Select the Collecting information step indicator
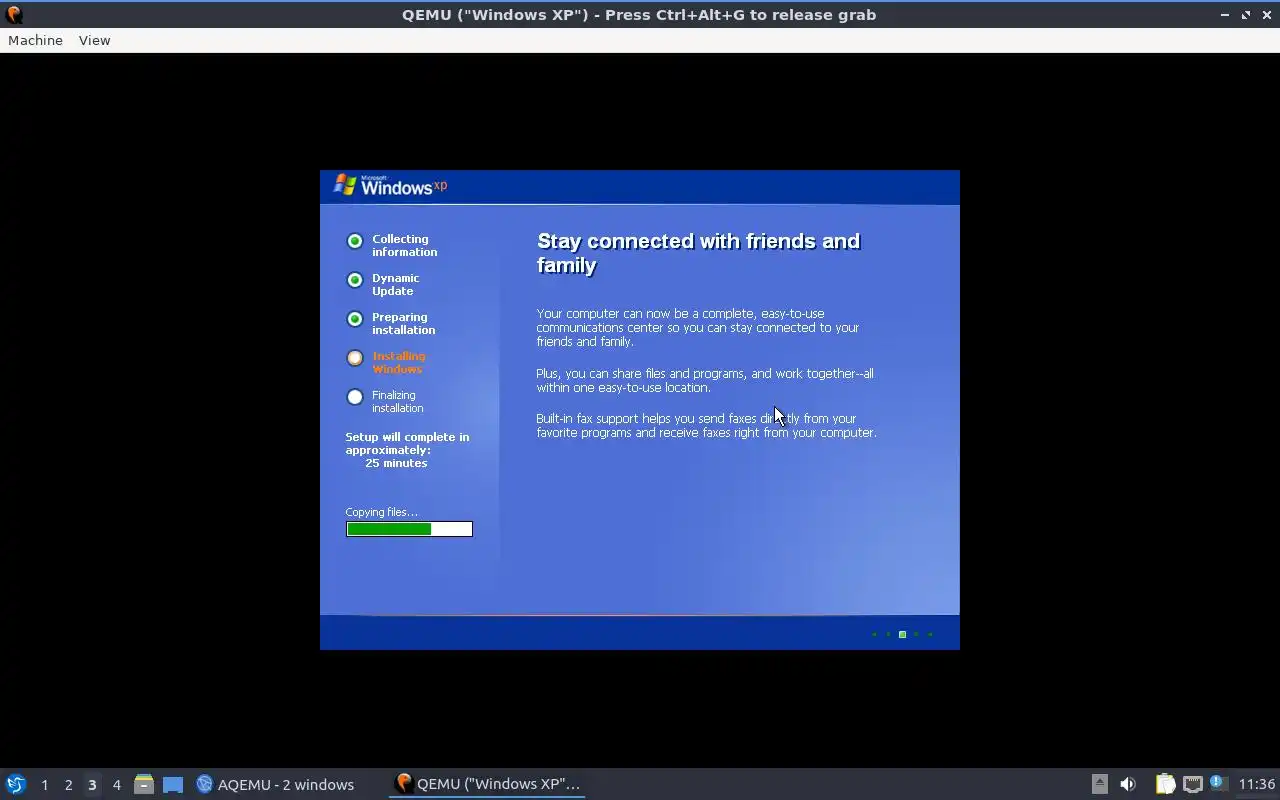The width and height of the screenshot is (1280, 800). pyautogui.click(x=355, y=241)
